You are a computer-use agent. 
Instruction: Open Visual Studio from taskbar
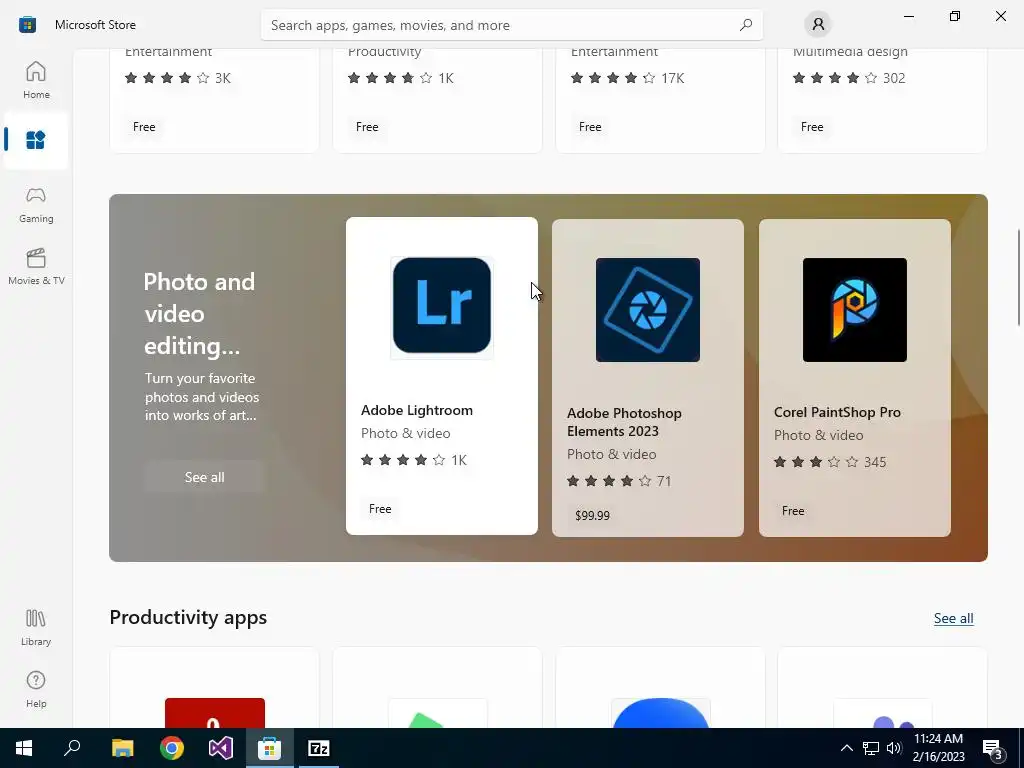tap(221, 748)
